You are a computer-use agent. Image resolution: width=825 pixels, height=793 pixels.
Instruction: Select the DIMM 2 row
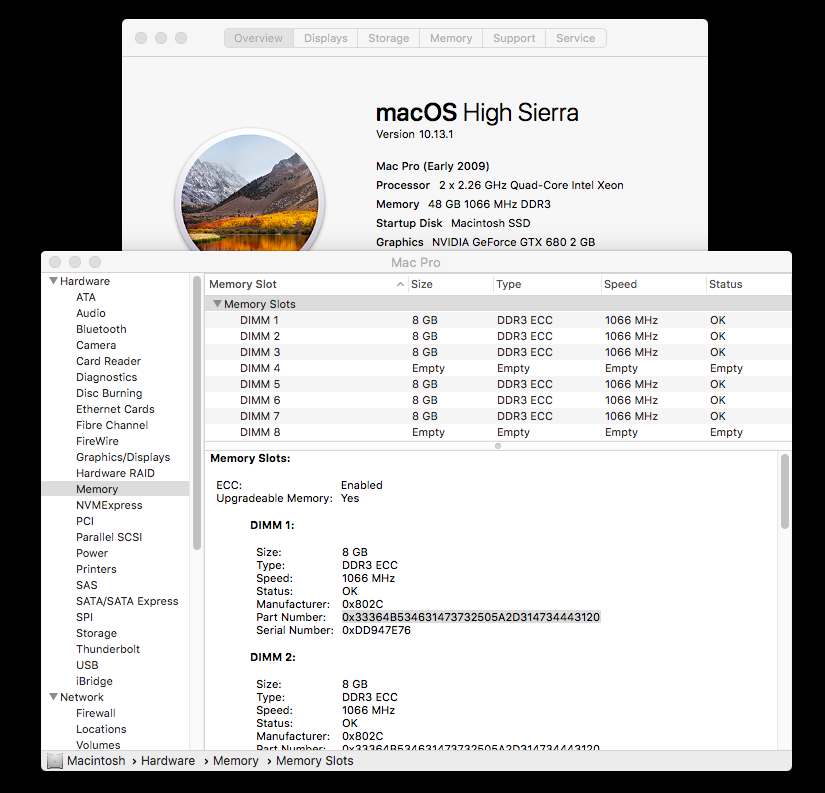tap(498, 336)
